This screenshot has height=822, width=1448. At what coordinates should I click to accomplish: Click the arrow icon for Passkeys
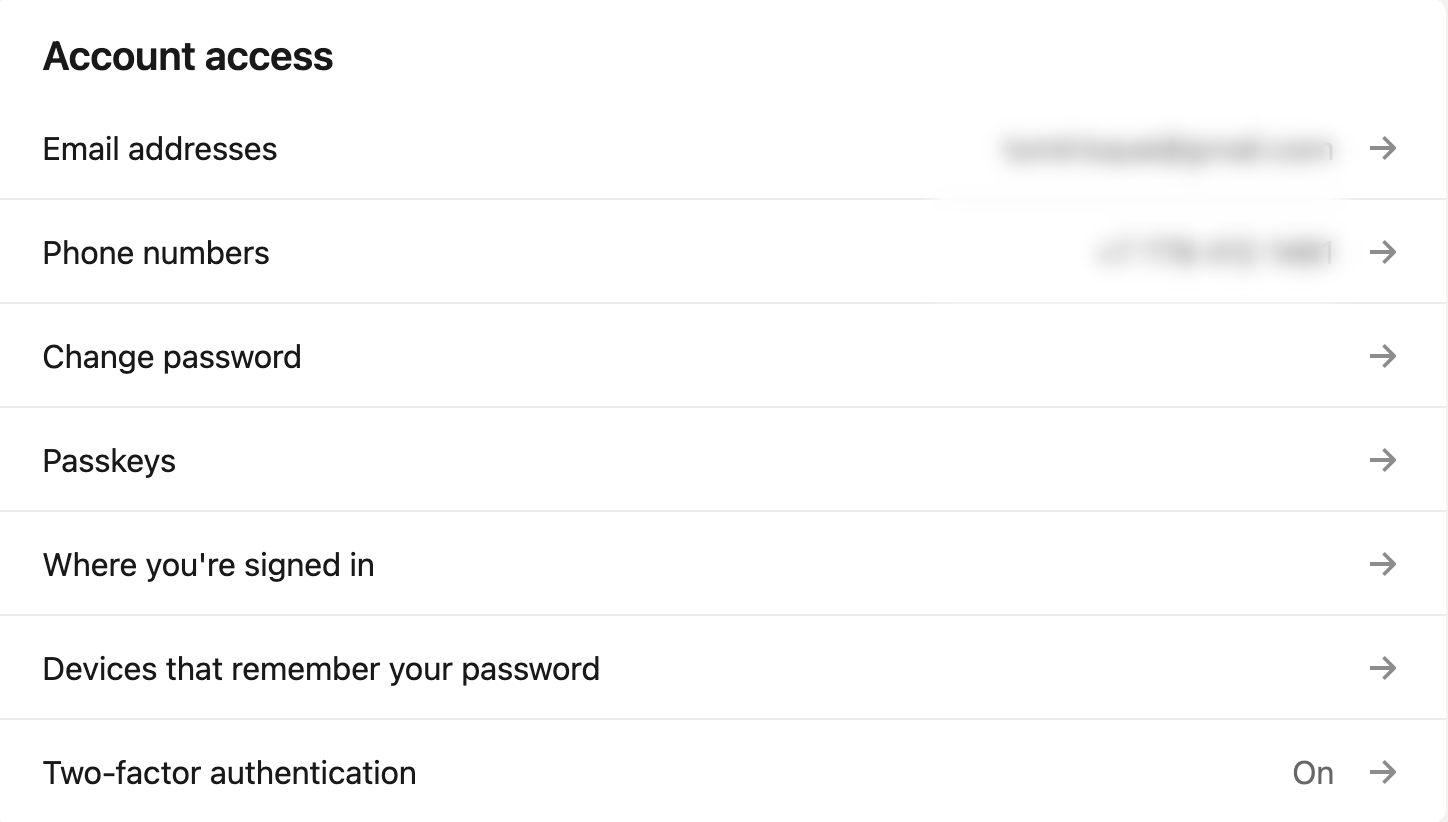(1382, 460)
